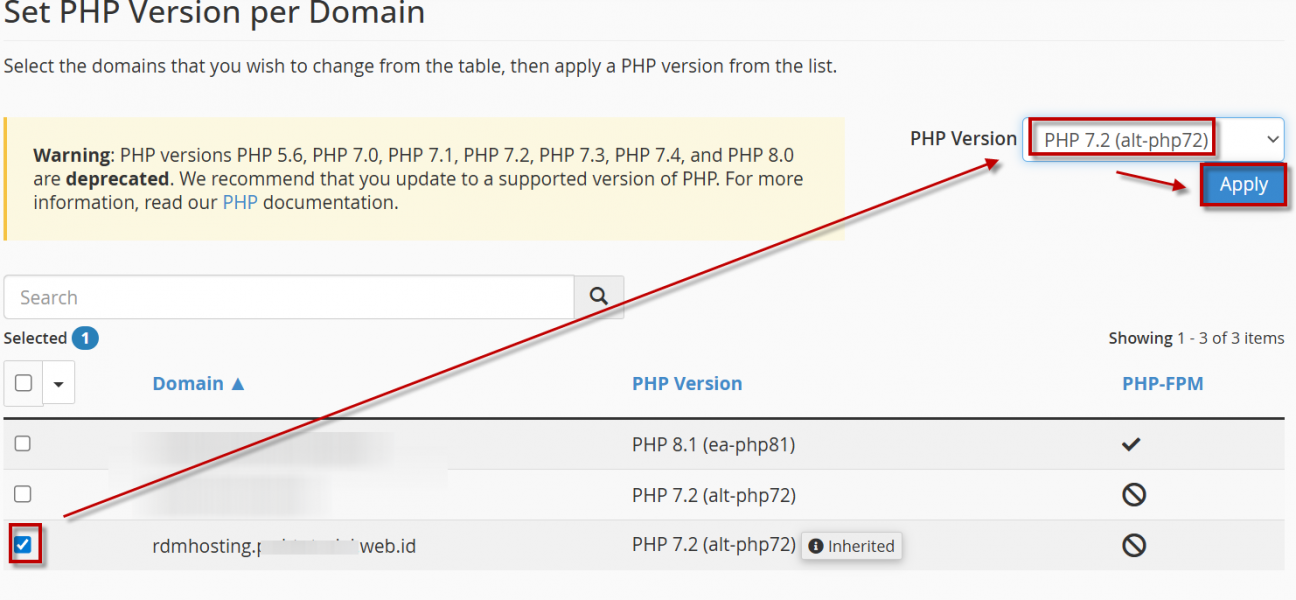Sort table by PHP Version column header
Screen dimensions: 1296x600
(x=687, y=384)
